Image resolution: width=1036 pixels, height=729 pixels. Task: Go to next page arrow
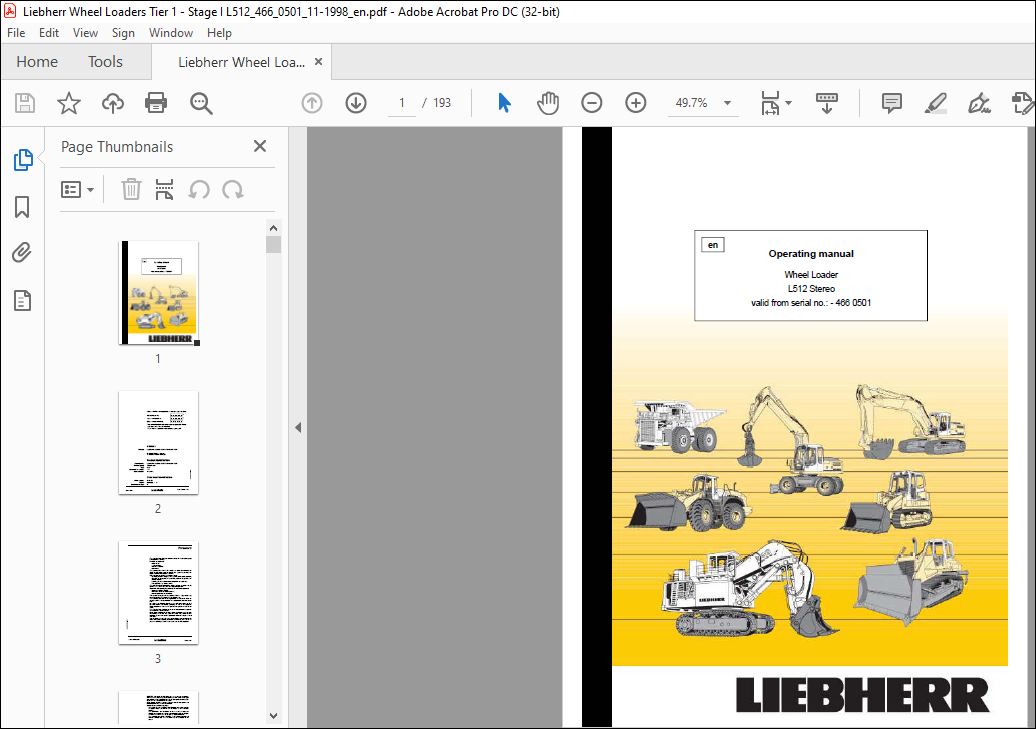coord(356,103)
